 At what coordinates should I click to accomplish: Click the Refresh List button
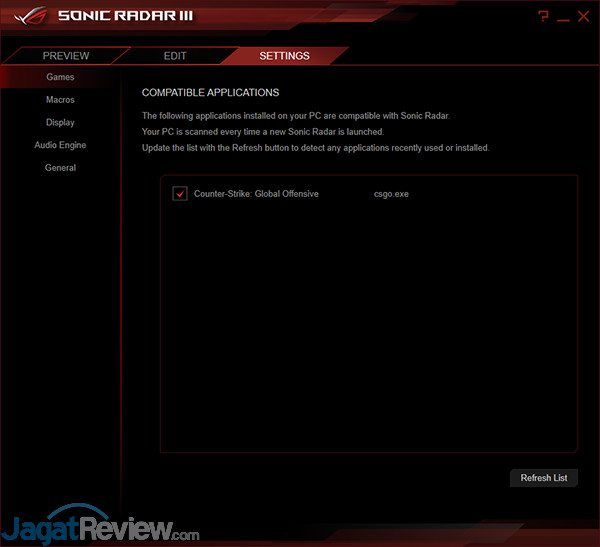(x=544, y=478)
